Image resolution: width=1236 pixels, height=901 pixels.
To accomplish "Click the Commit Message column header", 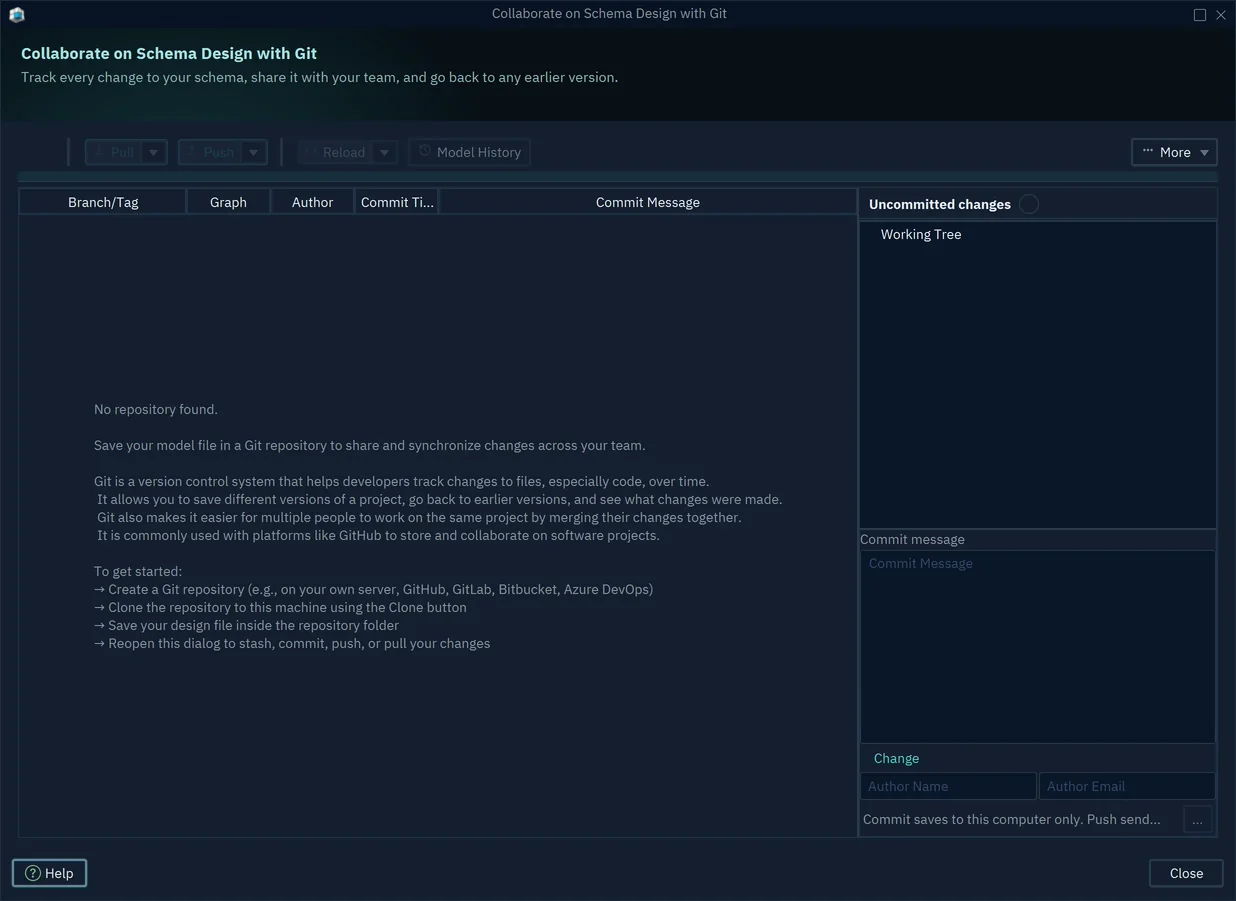I will (648, 202).
